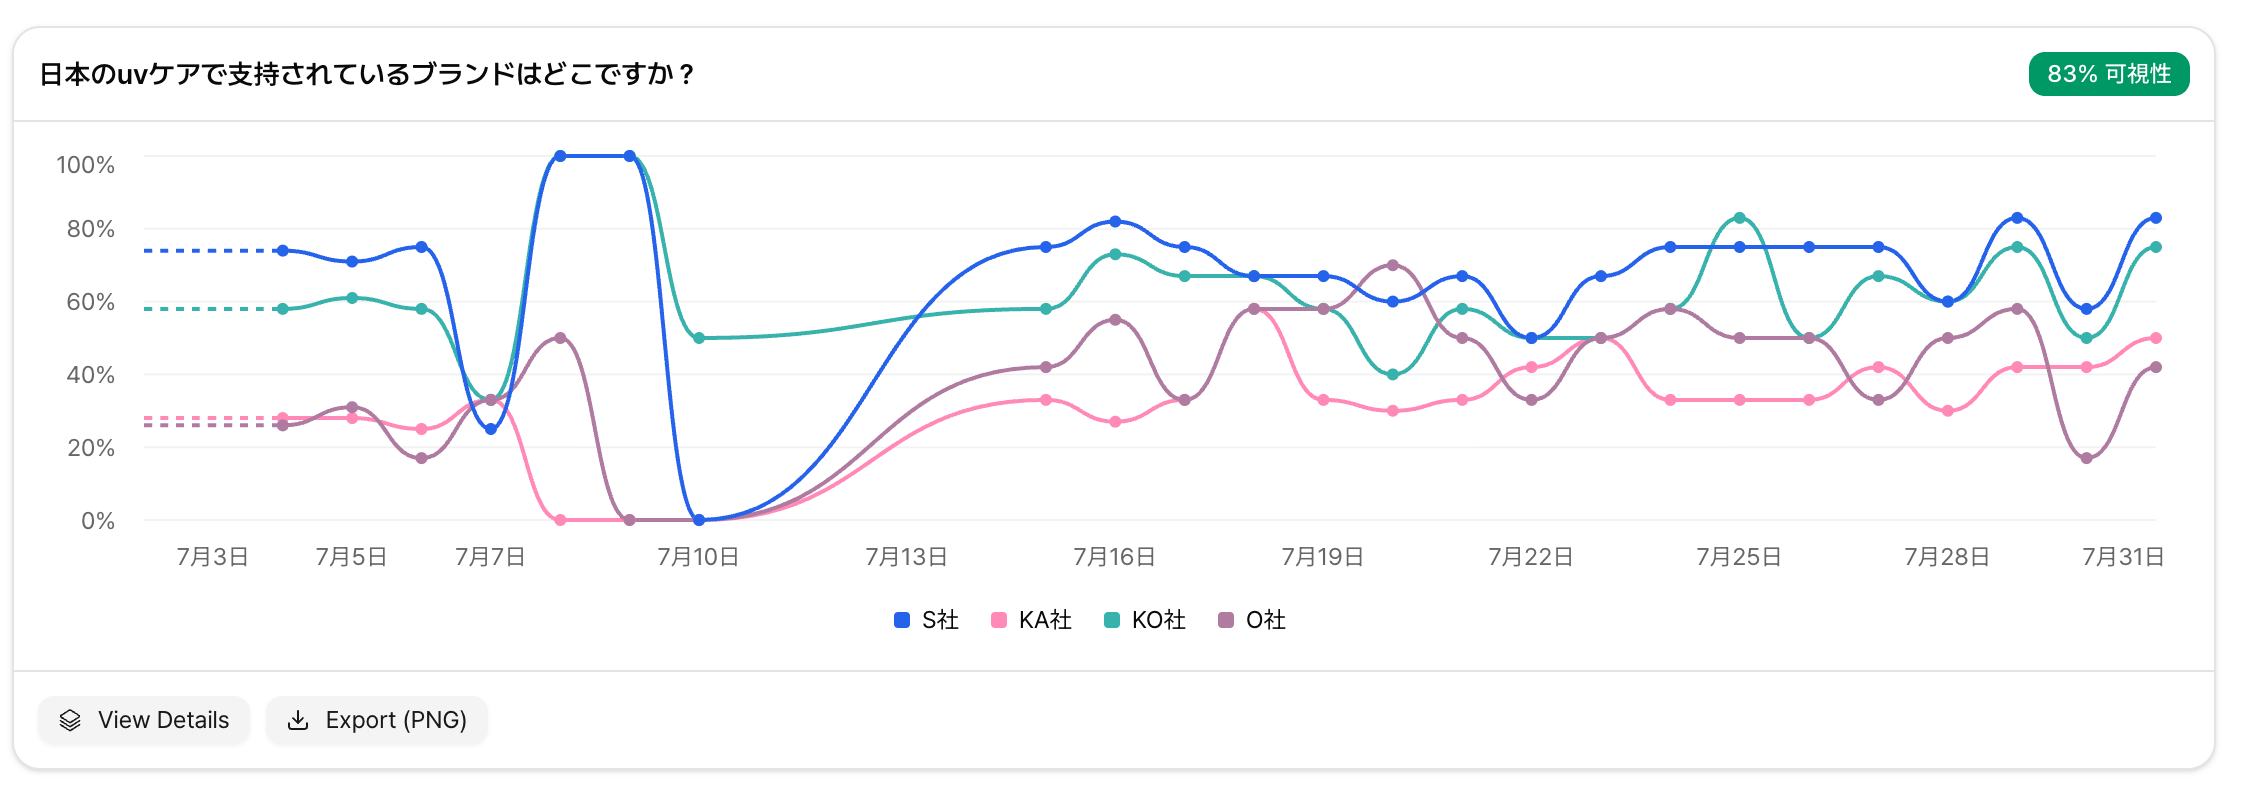Click the Export download icon

point(298,720)
